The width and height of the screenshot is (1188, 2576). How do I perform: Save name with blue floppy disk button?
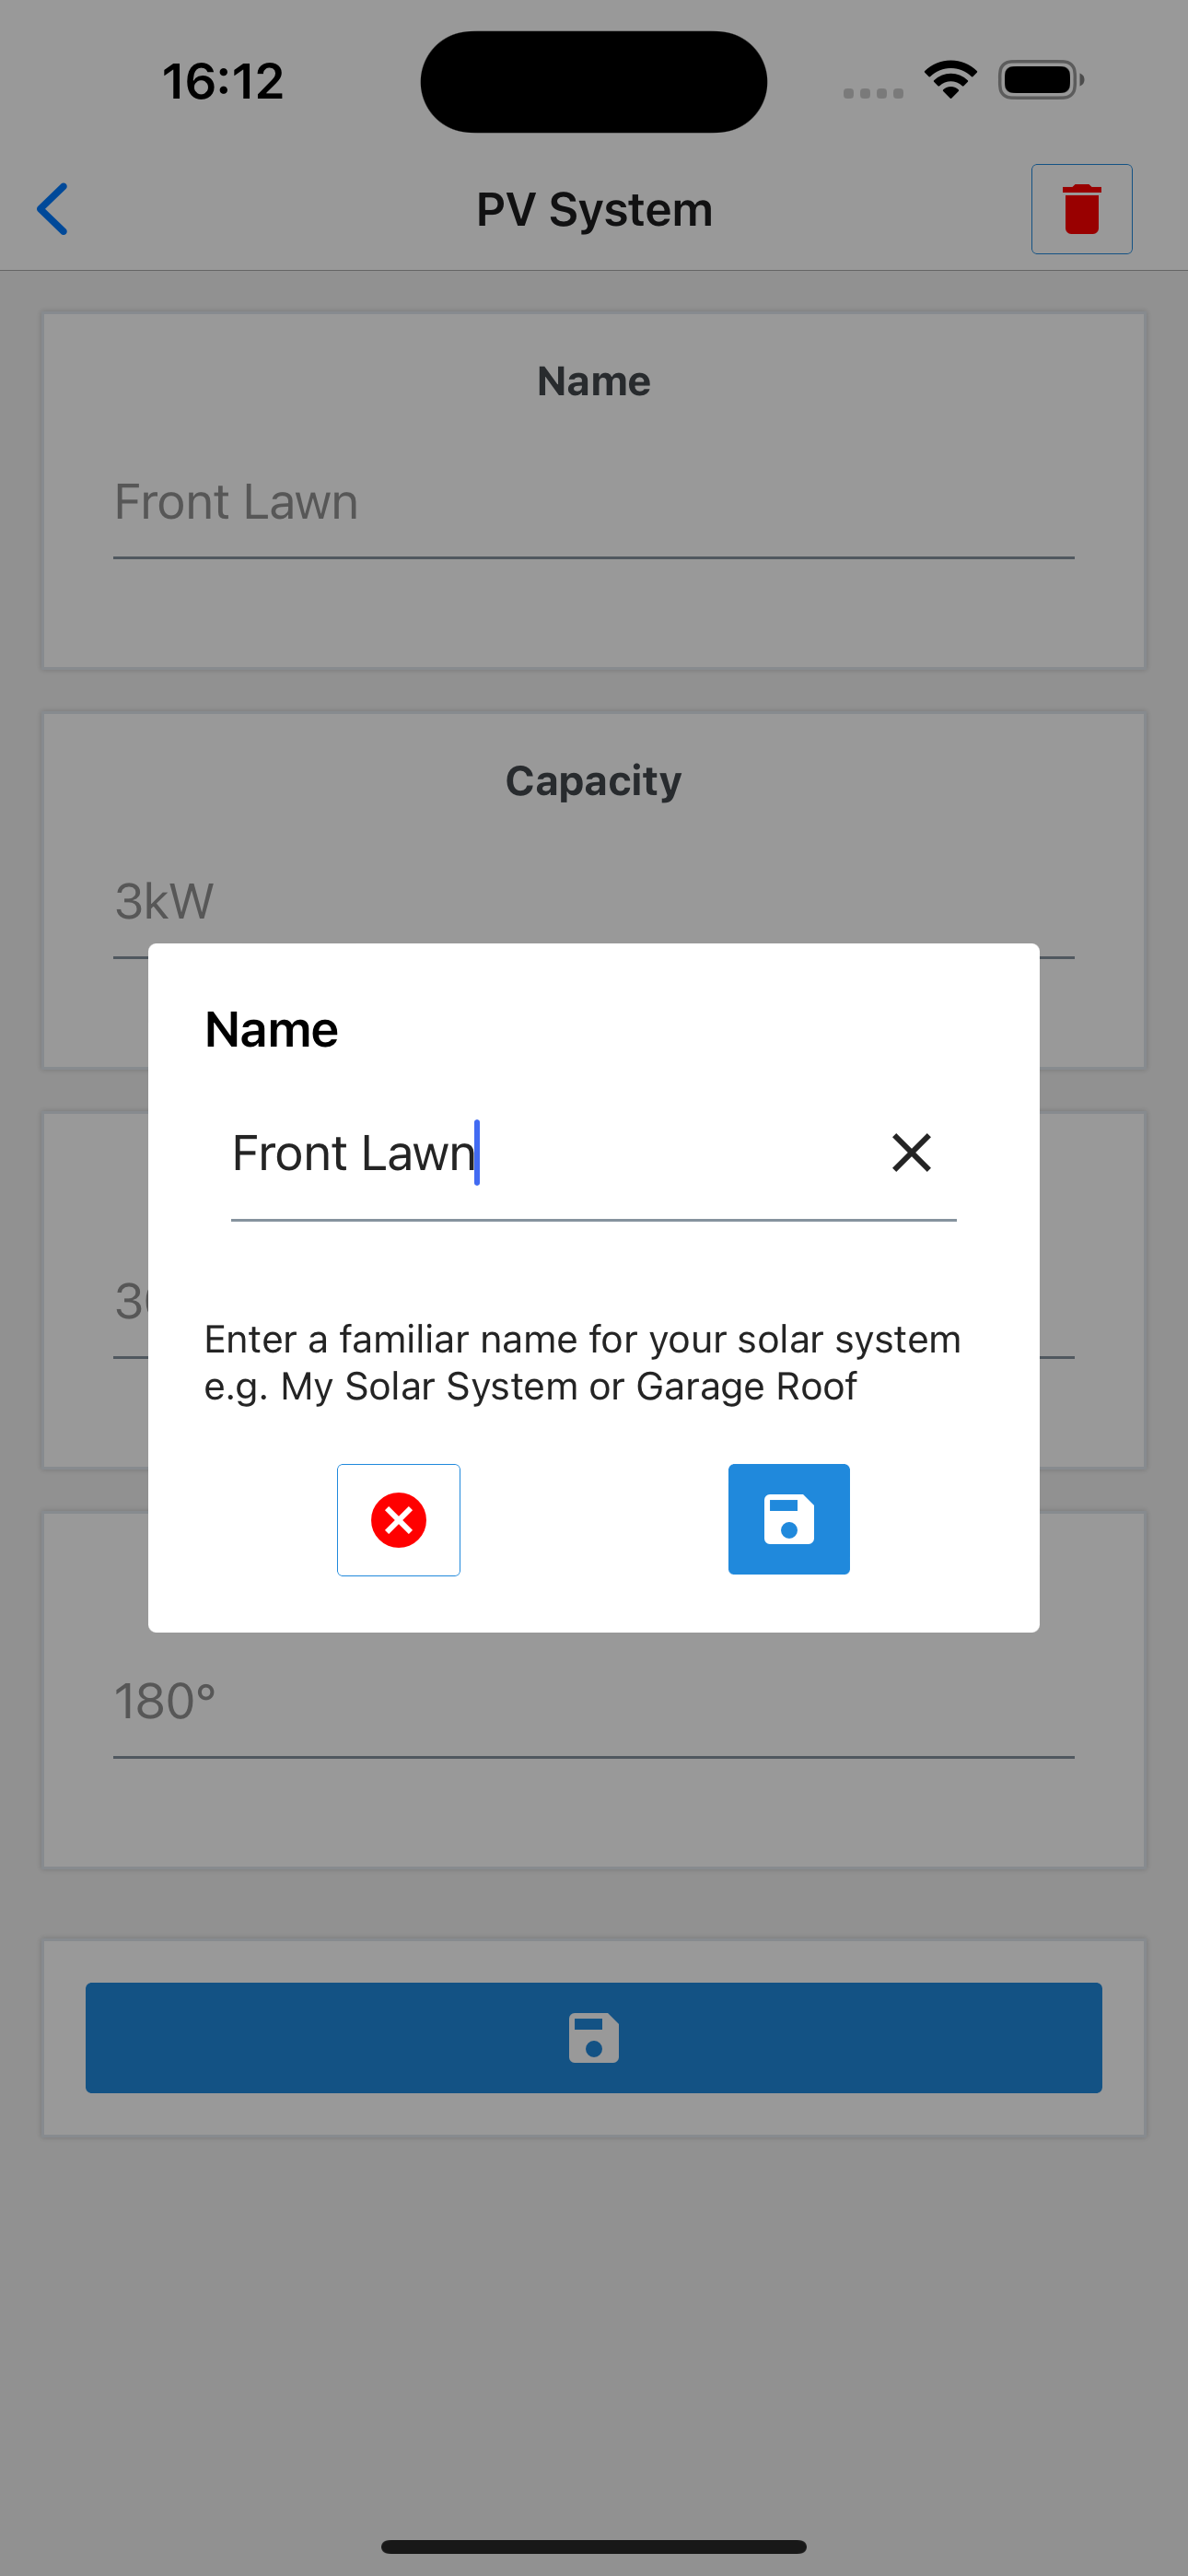(788, 1519)
